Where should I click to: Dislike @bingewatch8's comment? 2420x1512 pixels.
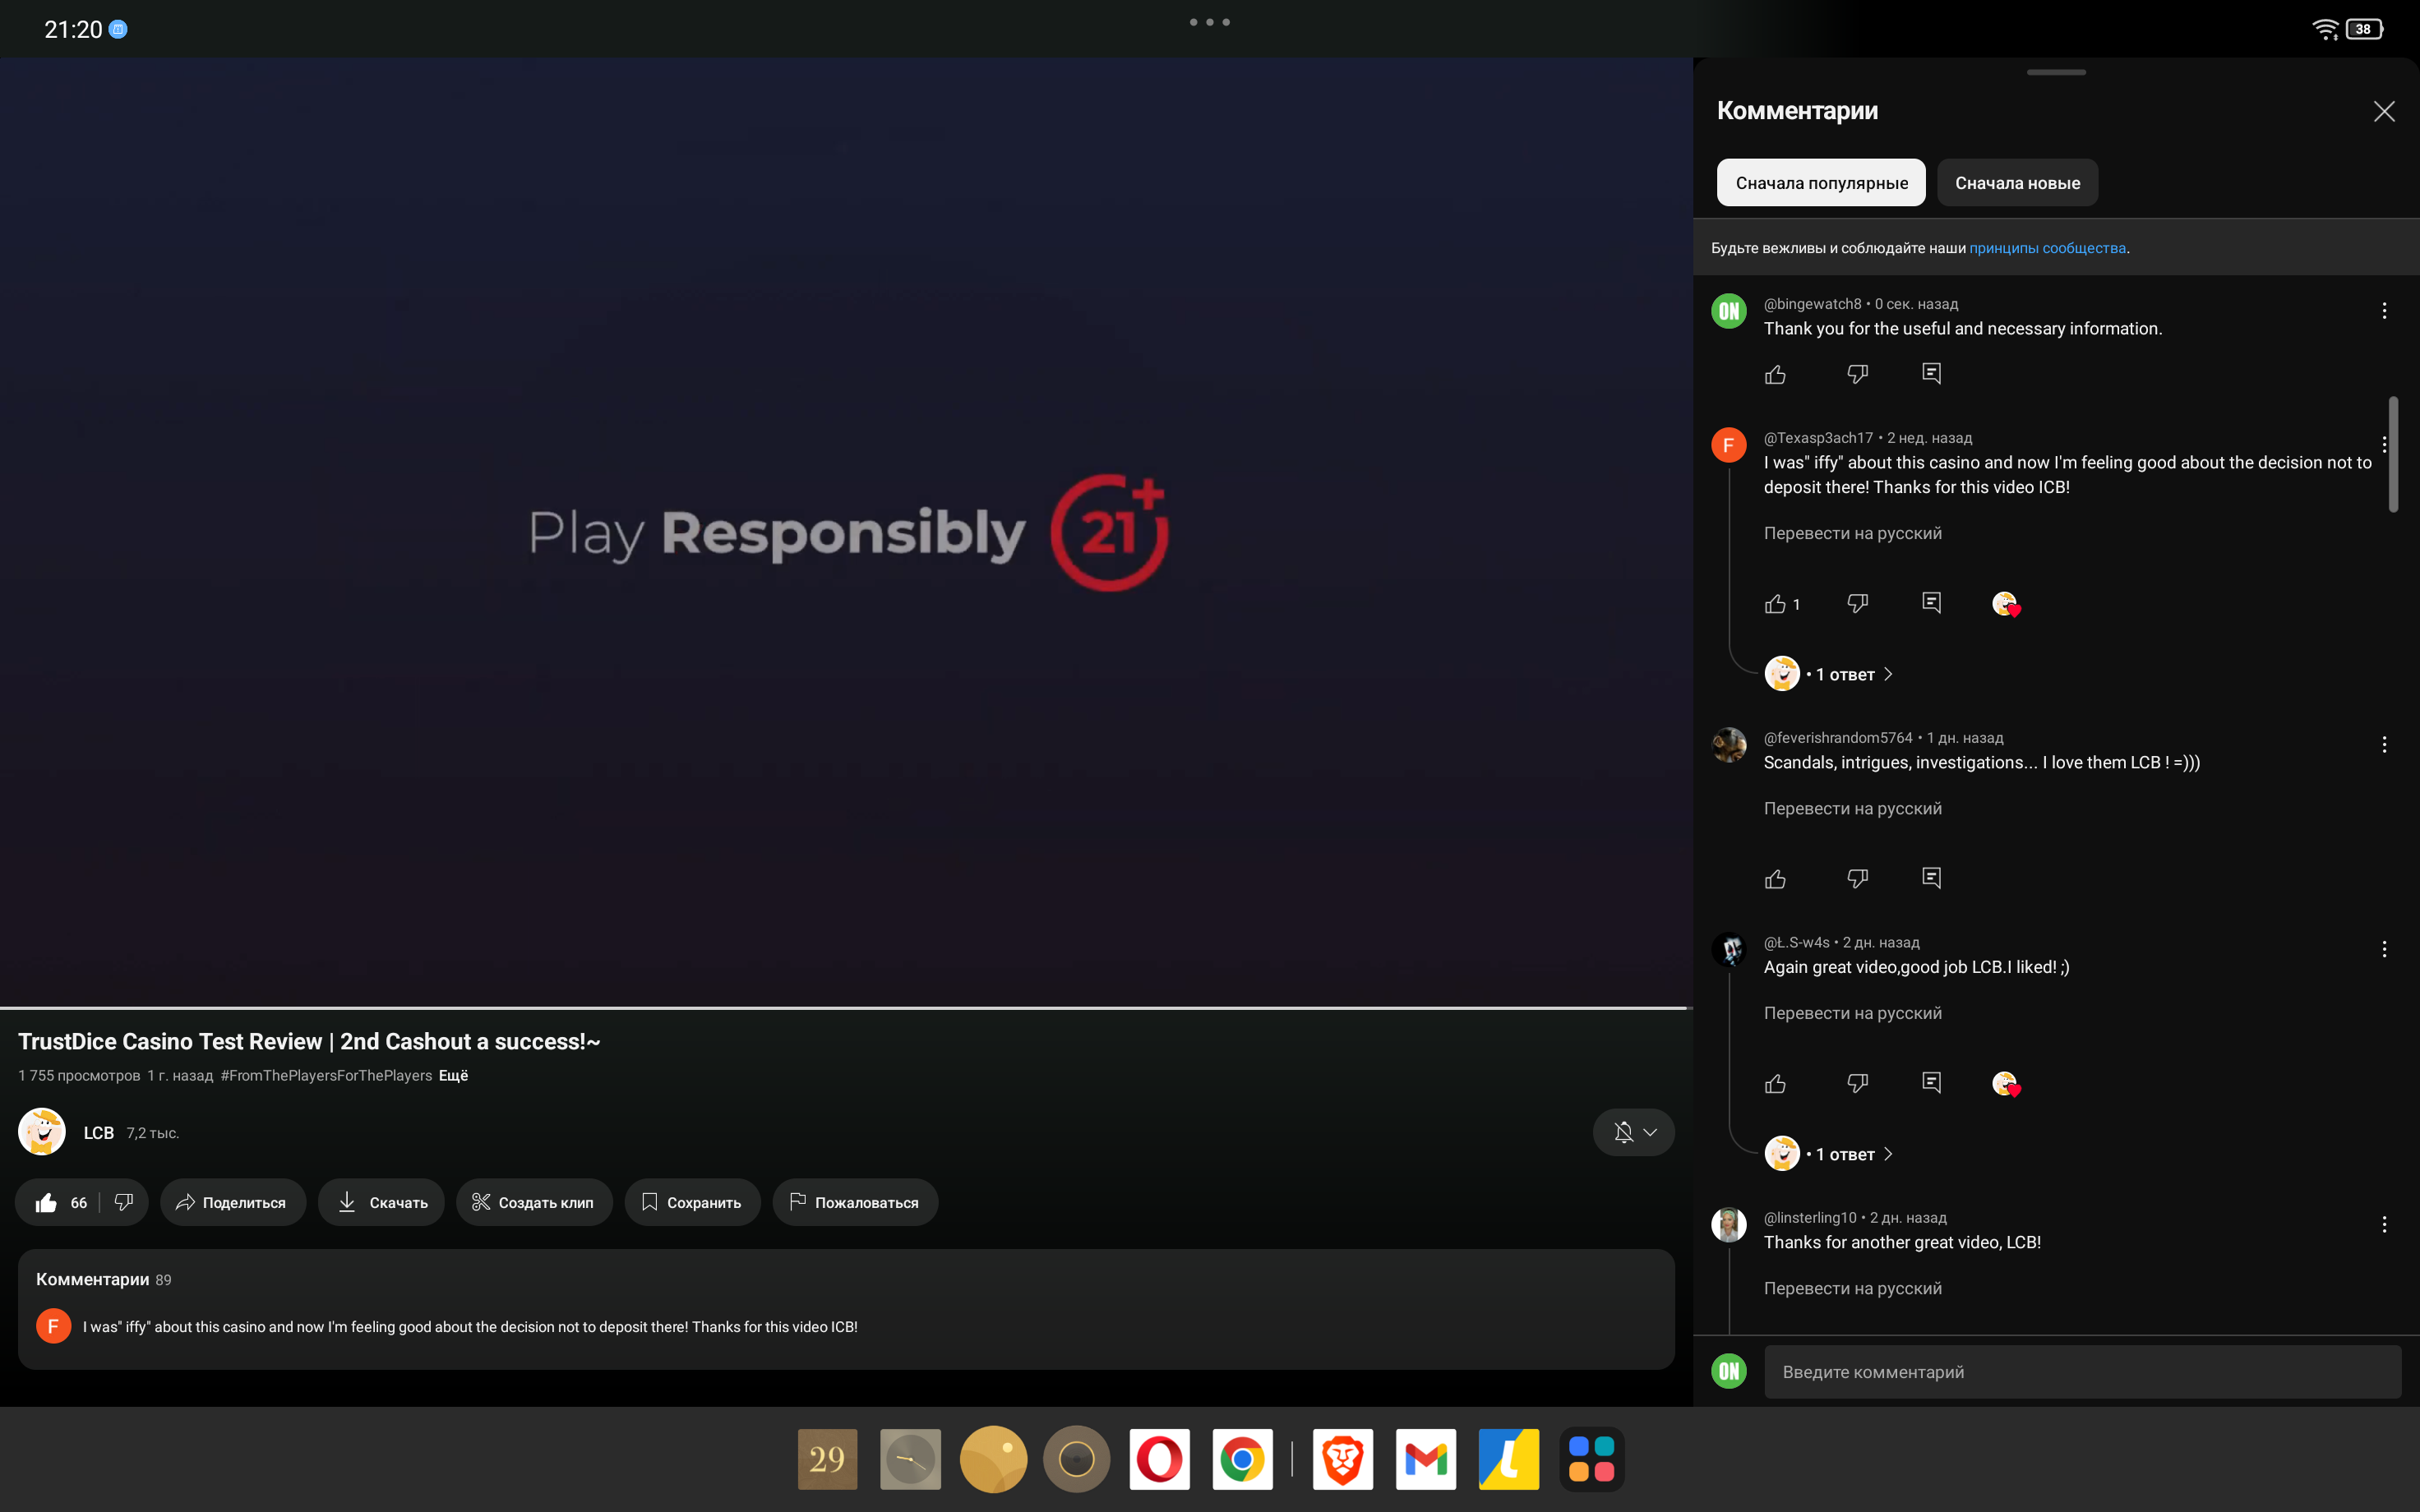coord(1857,374)
